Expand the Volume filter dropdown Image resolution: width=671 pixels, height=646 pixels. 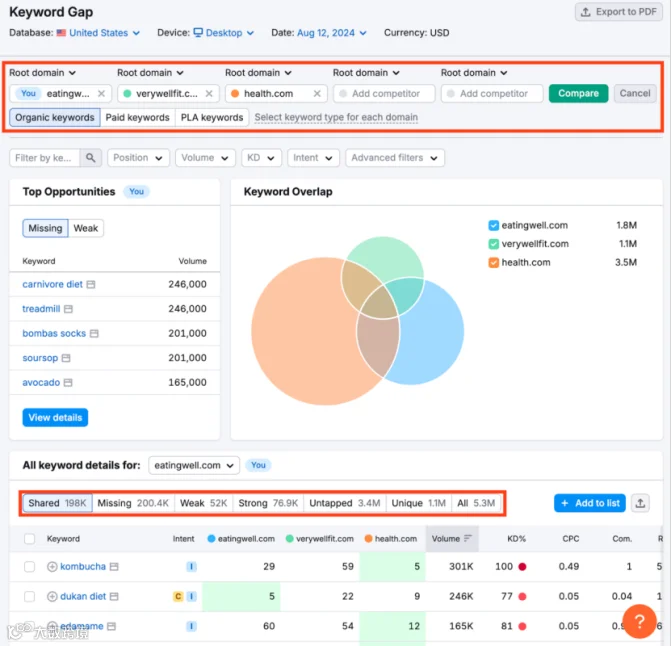tap(205, 158)
